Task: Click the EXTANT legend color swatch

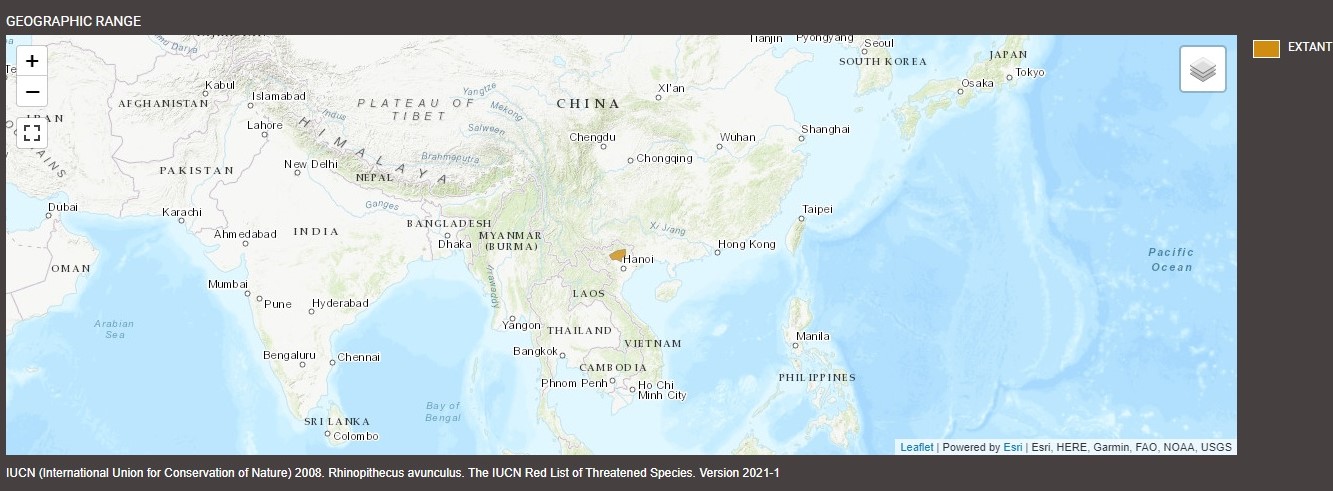Action: point(1266,48)
